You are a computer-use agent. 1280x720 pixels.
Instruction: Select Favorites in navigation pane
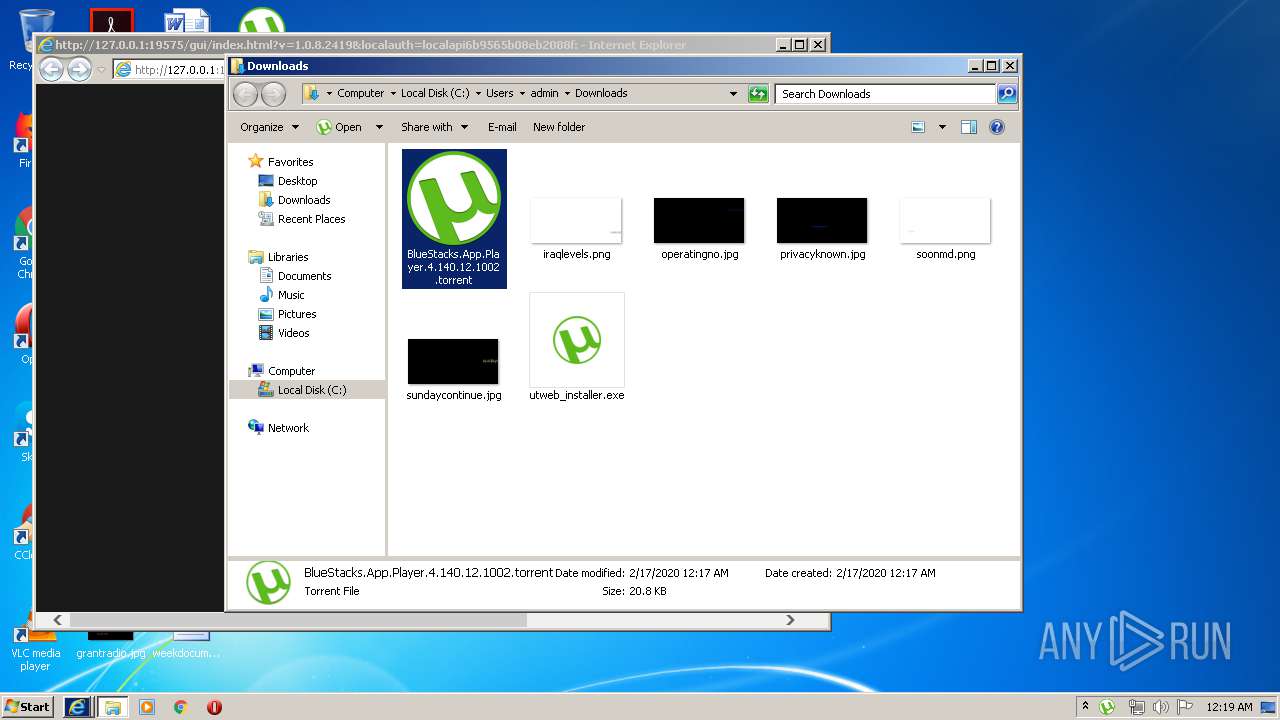pyautogui.click(x=290, y=162)
